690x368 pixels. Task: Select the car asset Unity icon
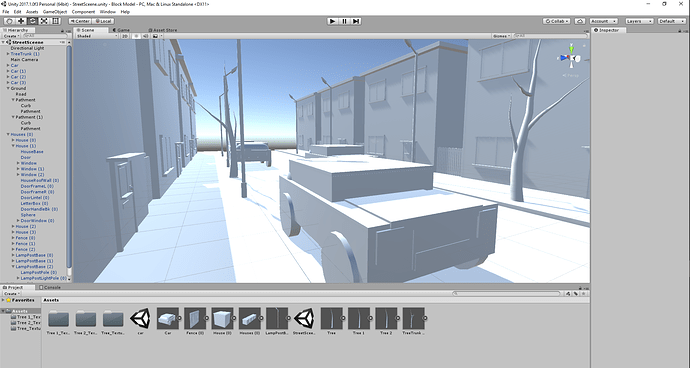coord(140,318)
